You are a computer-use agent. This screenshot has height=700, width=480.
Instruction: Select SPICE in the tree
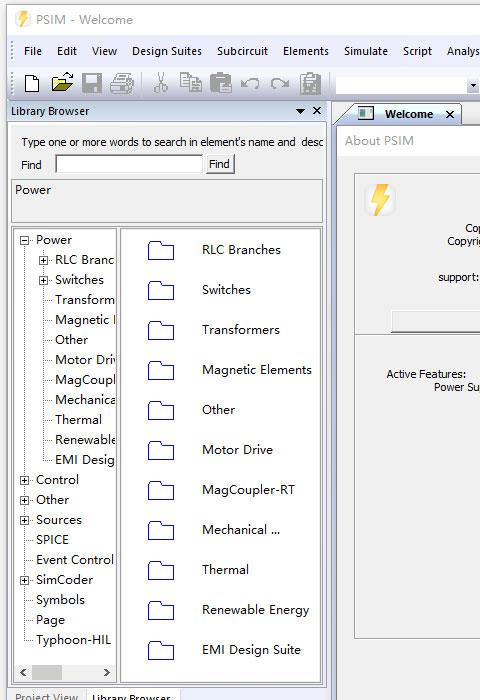[x=52, y=540]
